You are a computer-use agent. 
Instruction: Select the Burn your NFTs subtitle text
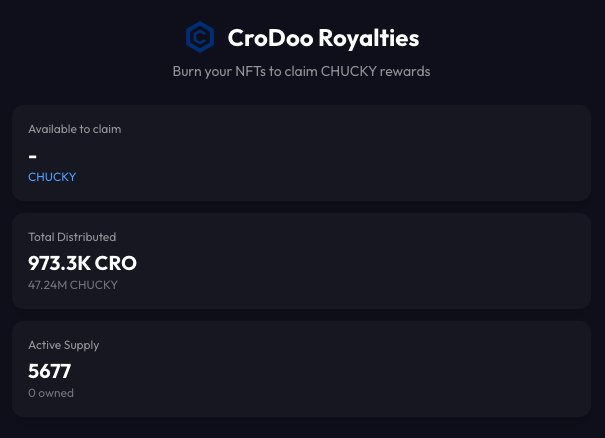(x=302, y=71)
